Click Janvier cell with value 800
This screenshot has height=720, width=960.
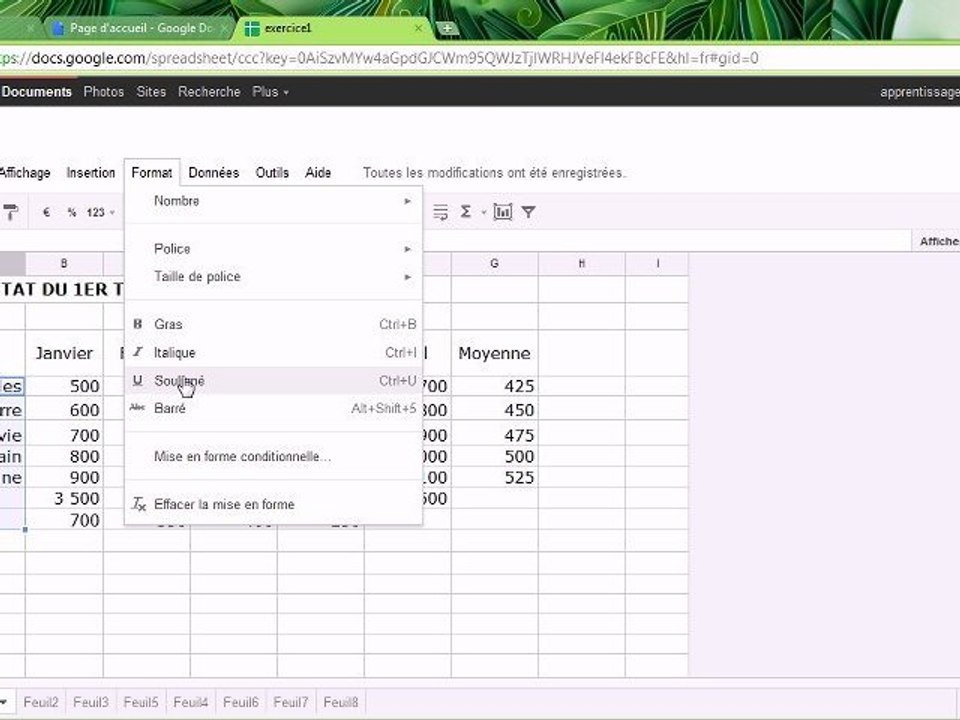(x=64, y=456)
